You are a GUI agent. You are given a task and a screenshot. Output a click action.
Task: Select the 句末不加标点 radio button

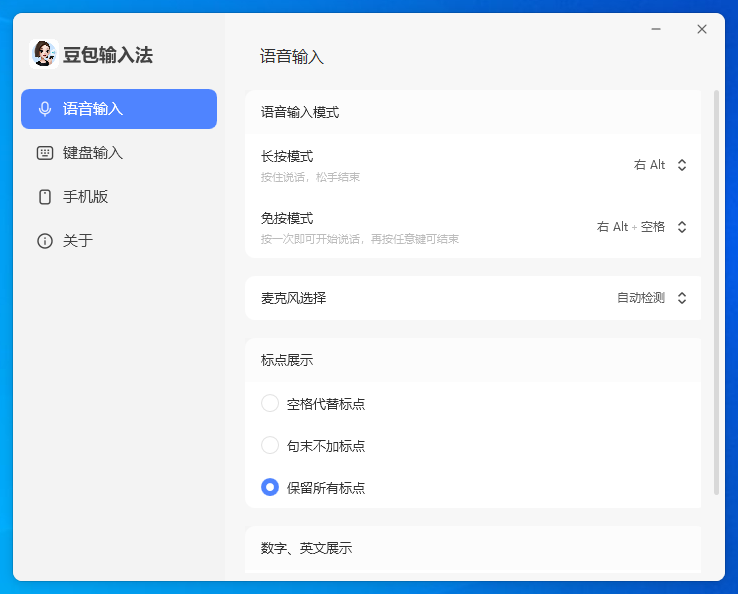click(270, 445)
